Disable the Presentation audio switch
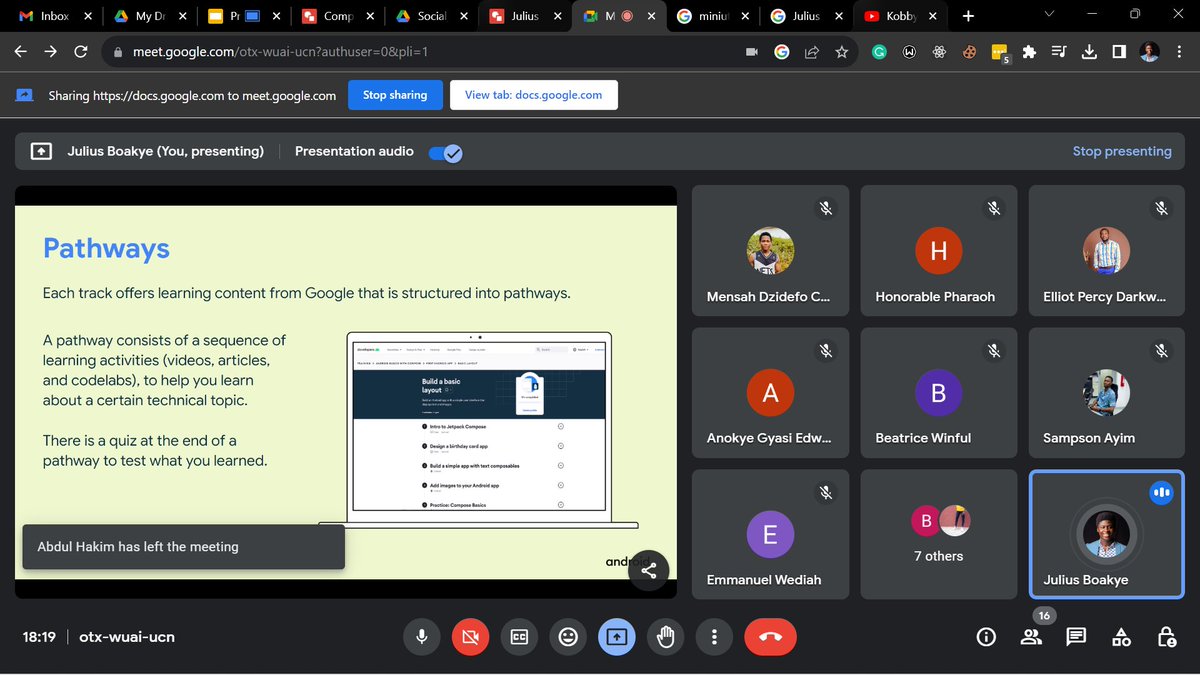Viewport: 1200px width, 675px height. [445, 153]
